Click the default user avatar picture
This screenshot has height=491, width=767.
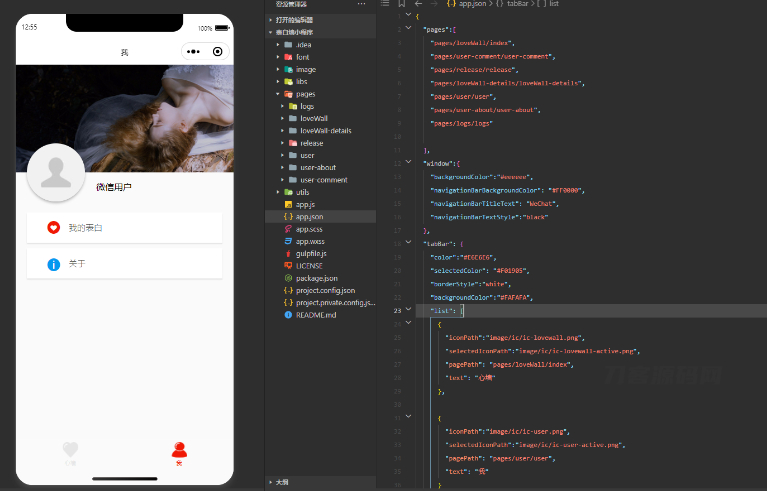(56, 172)
